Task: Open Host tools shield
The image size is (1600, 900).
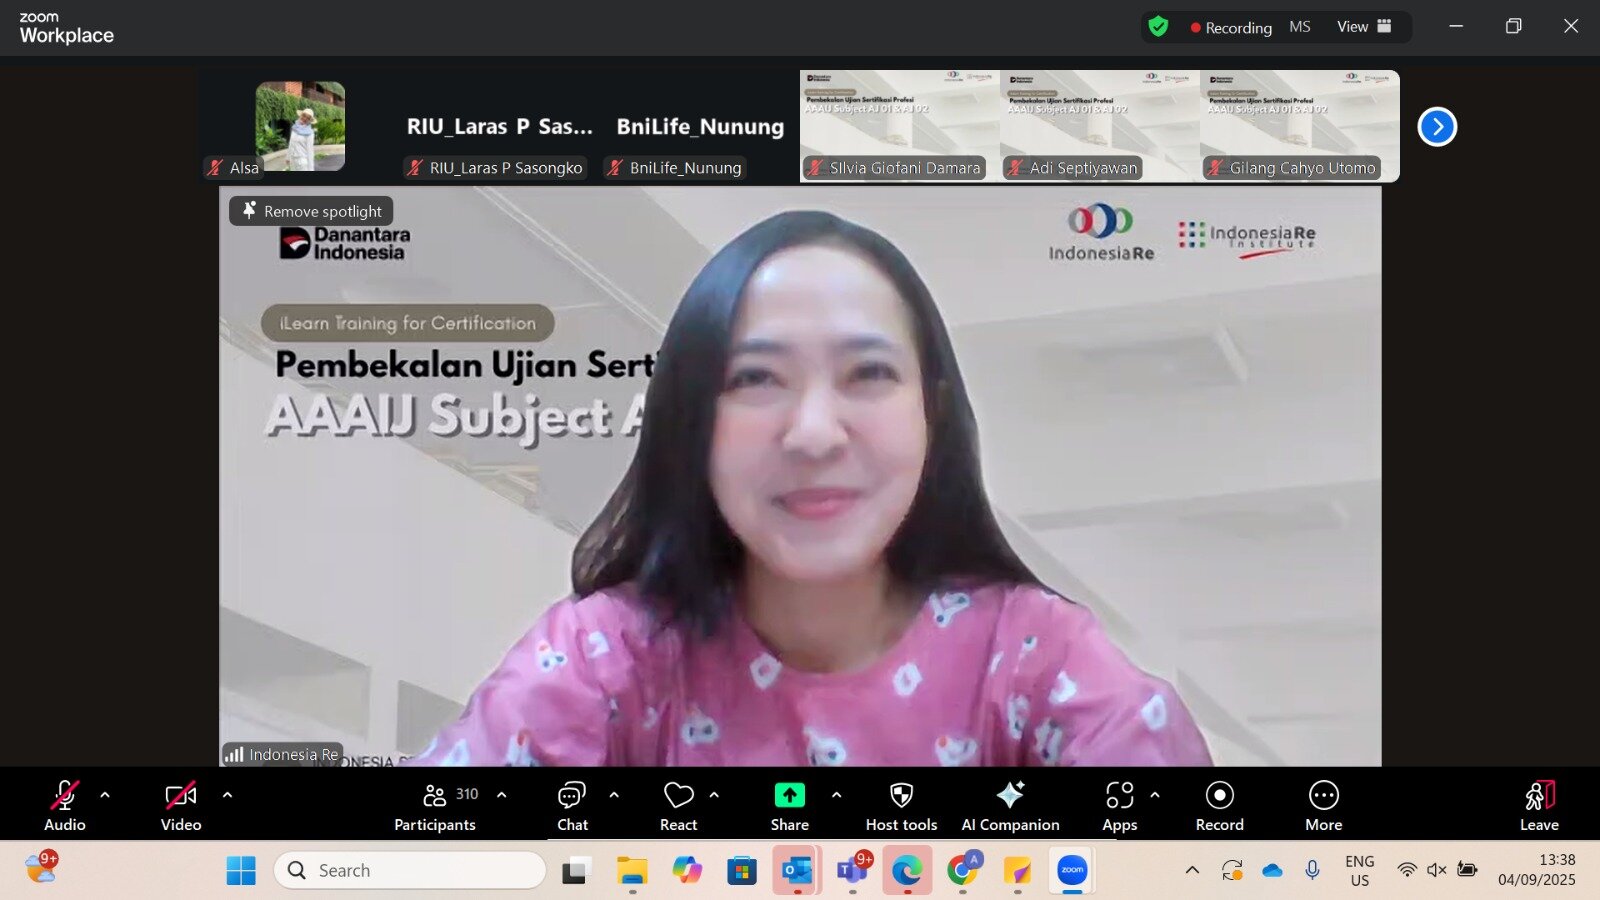Action: point(901,806)
